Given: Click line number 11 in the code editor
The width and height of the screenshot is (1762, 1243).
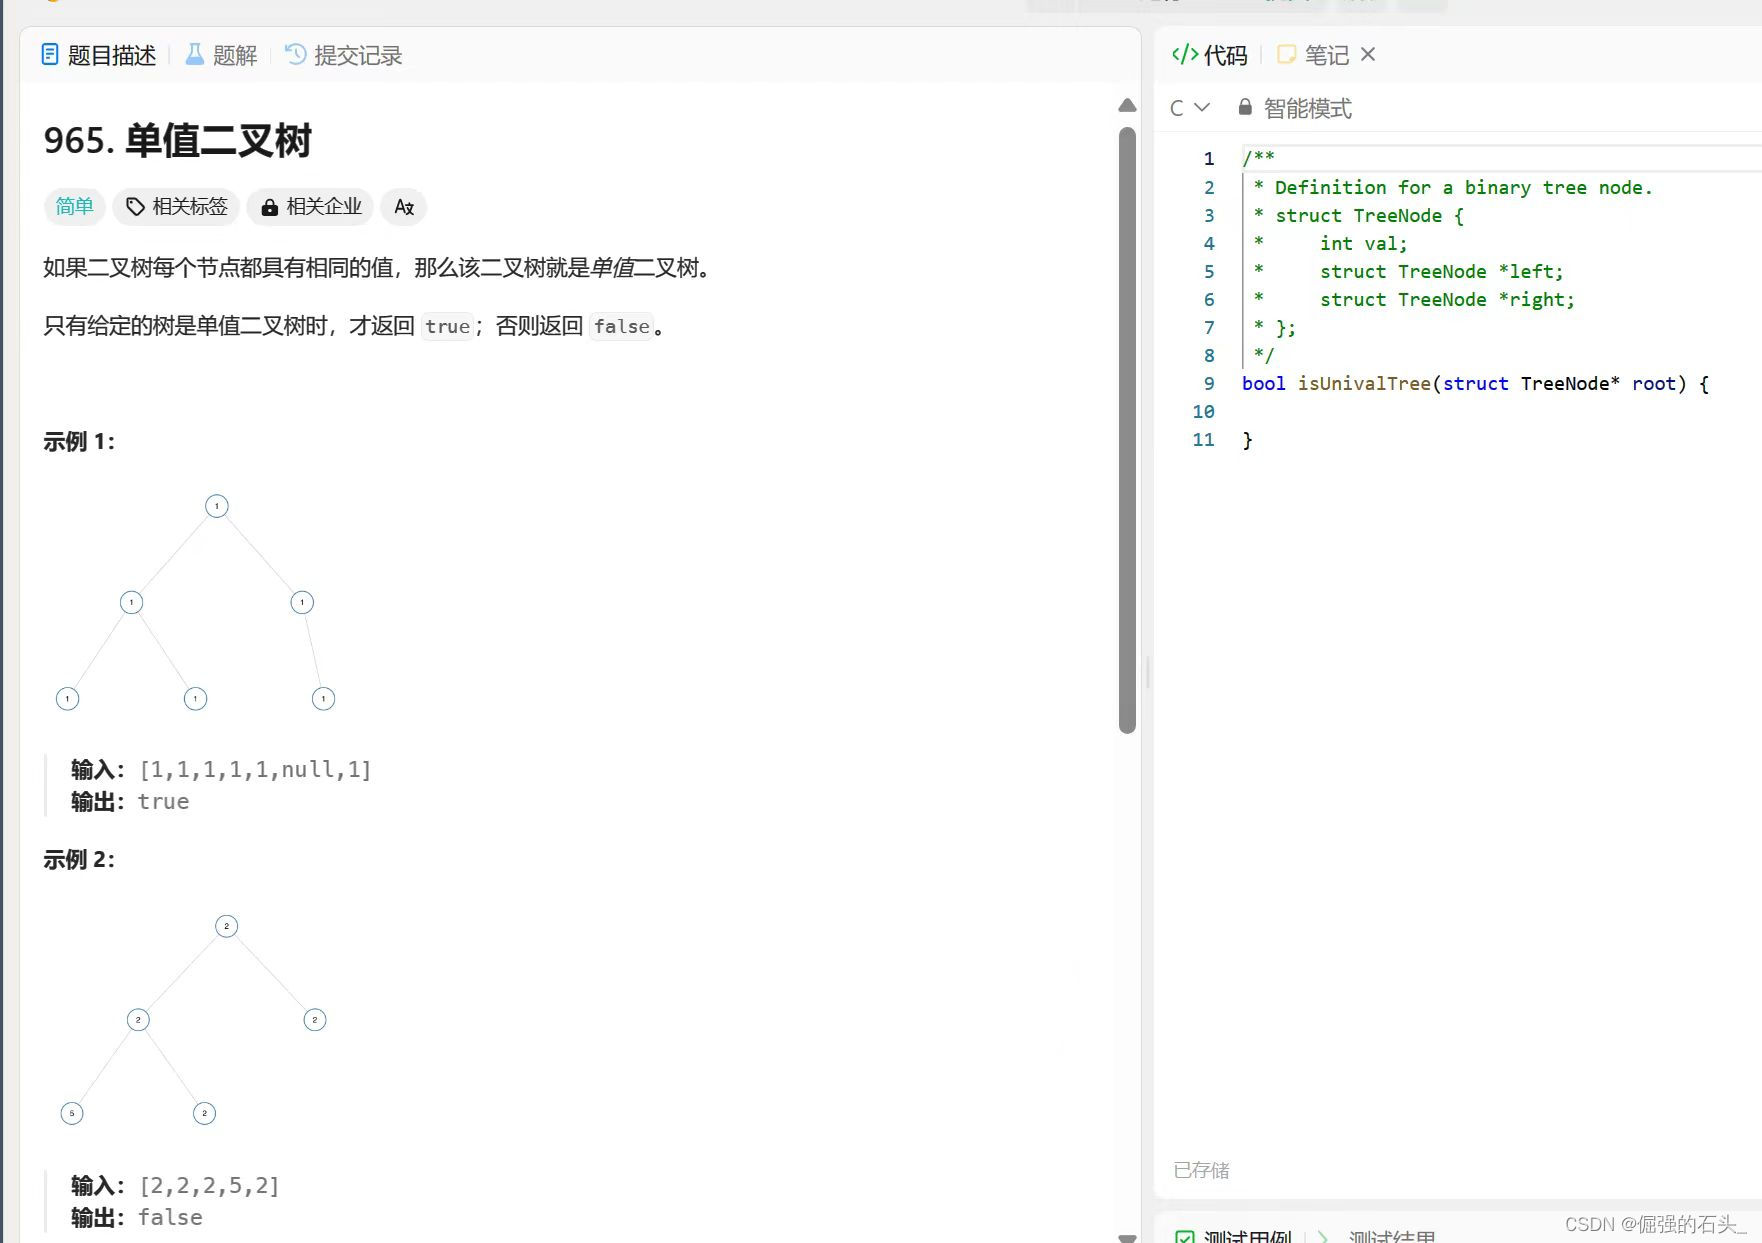Looking at the screenshot, I should 1203,440.
